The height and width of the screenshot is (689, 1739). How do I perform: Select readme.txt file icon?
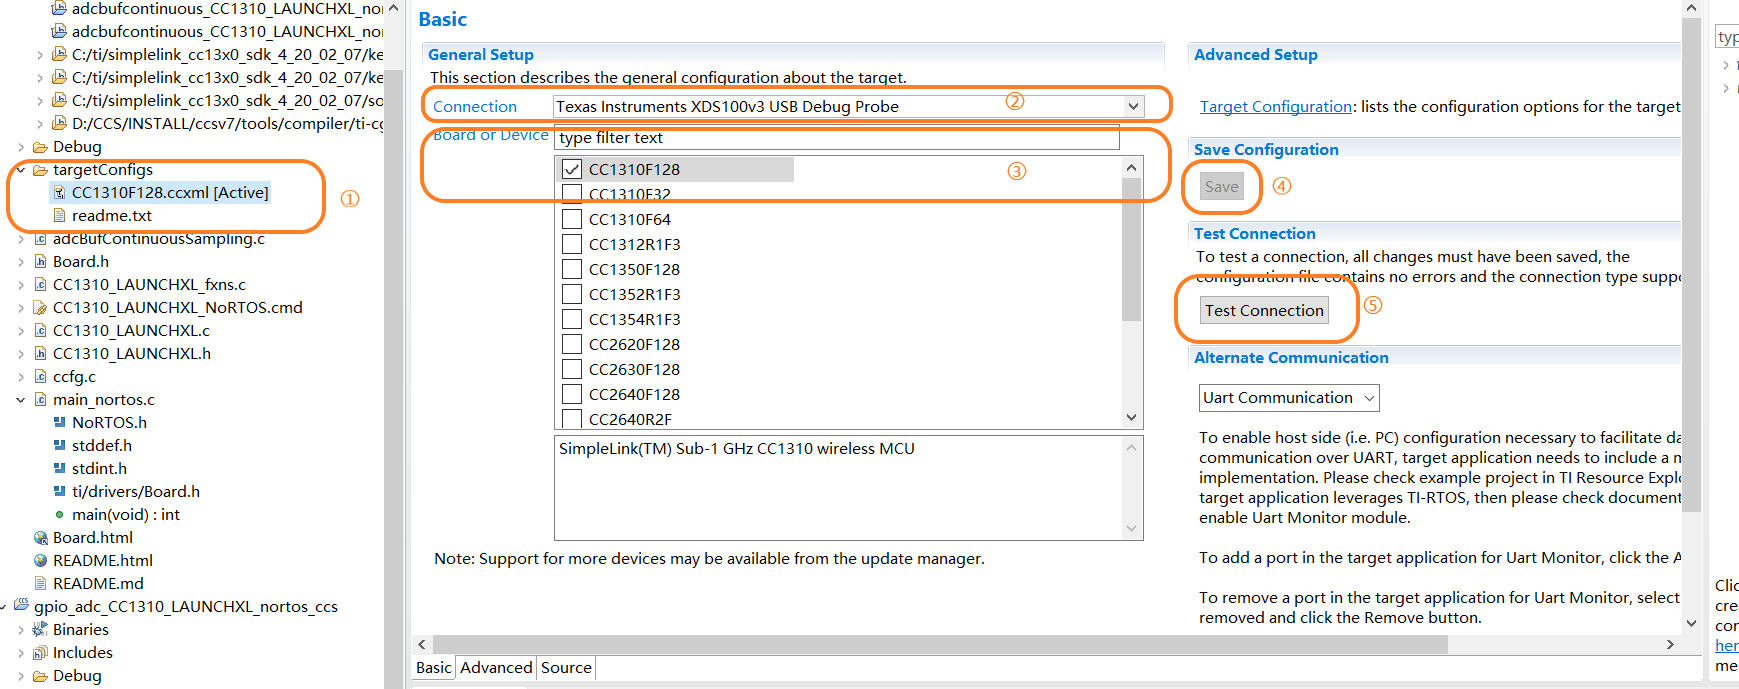[59, 216]
